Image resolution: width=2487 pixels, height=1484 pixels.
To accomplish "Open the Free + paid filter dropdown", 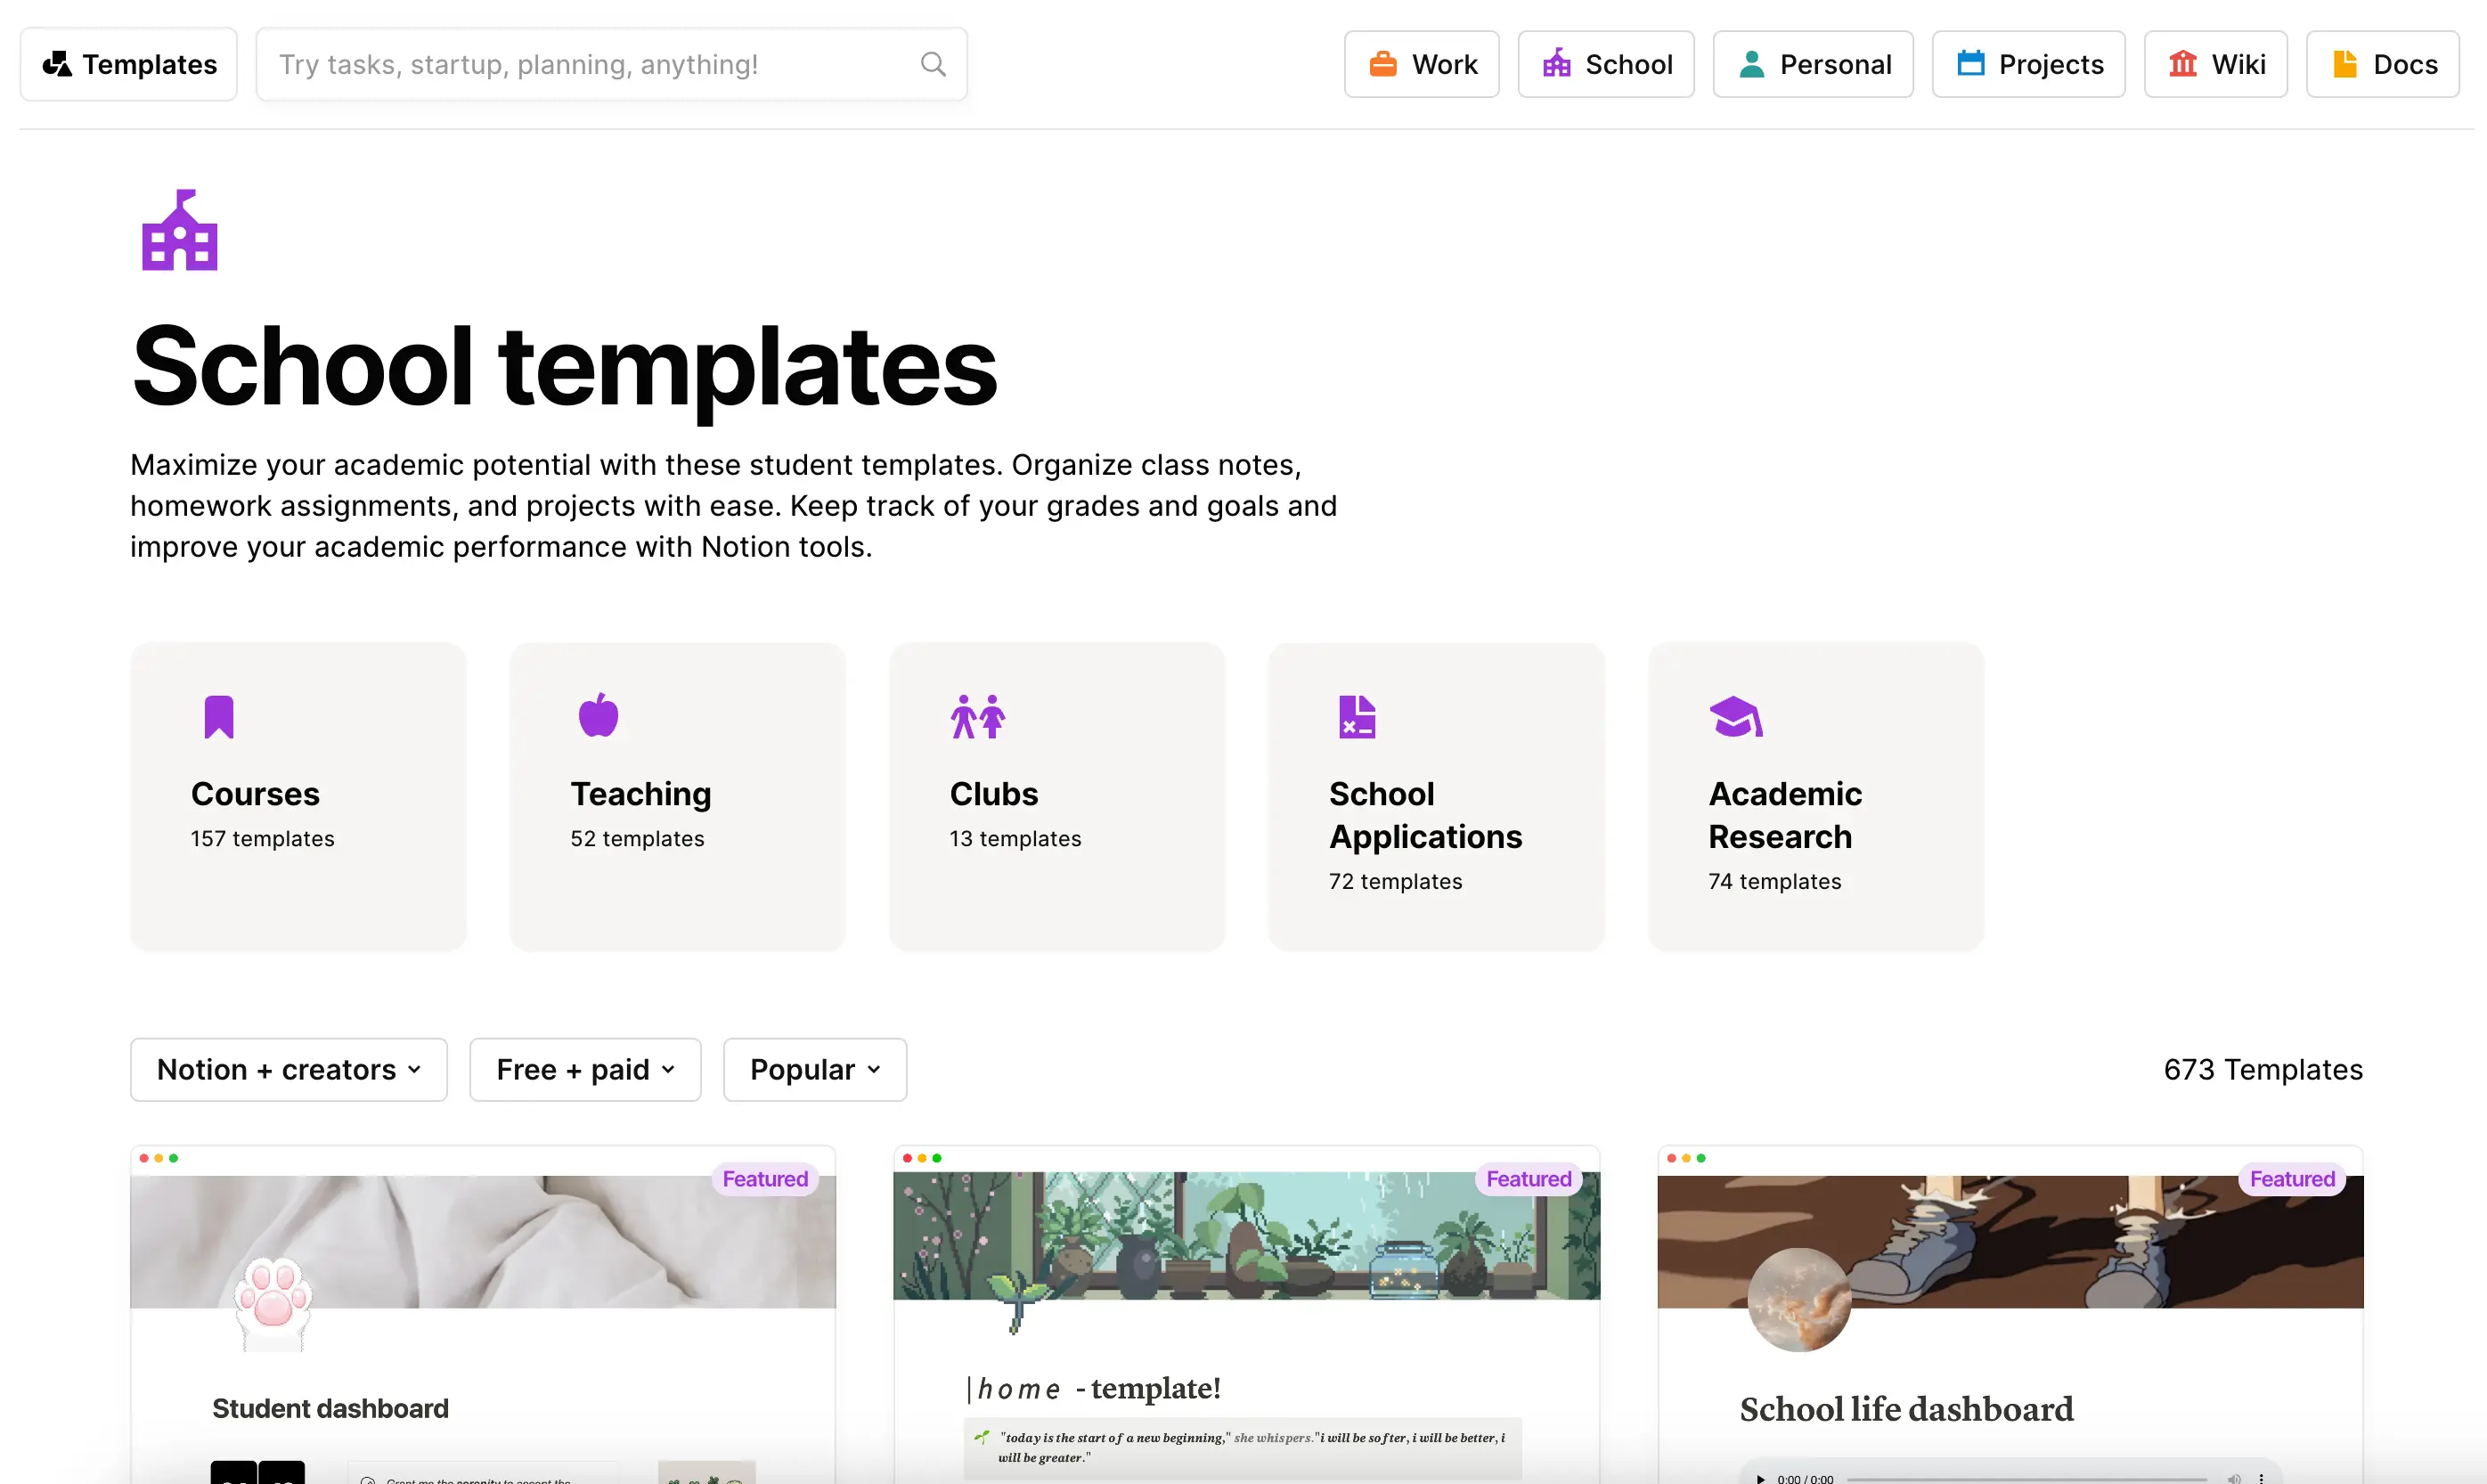I will coord(585,1069).
